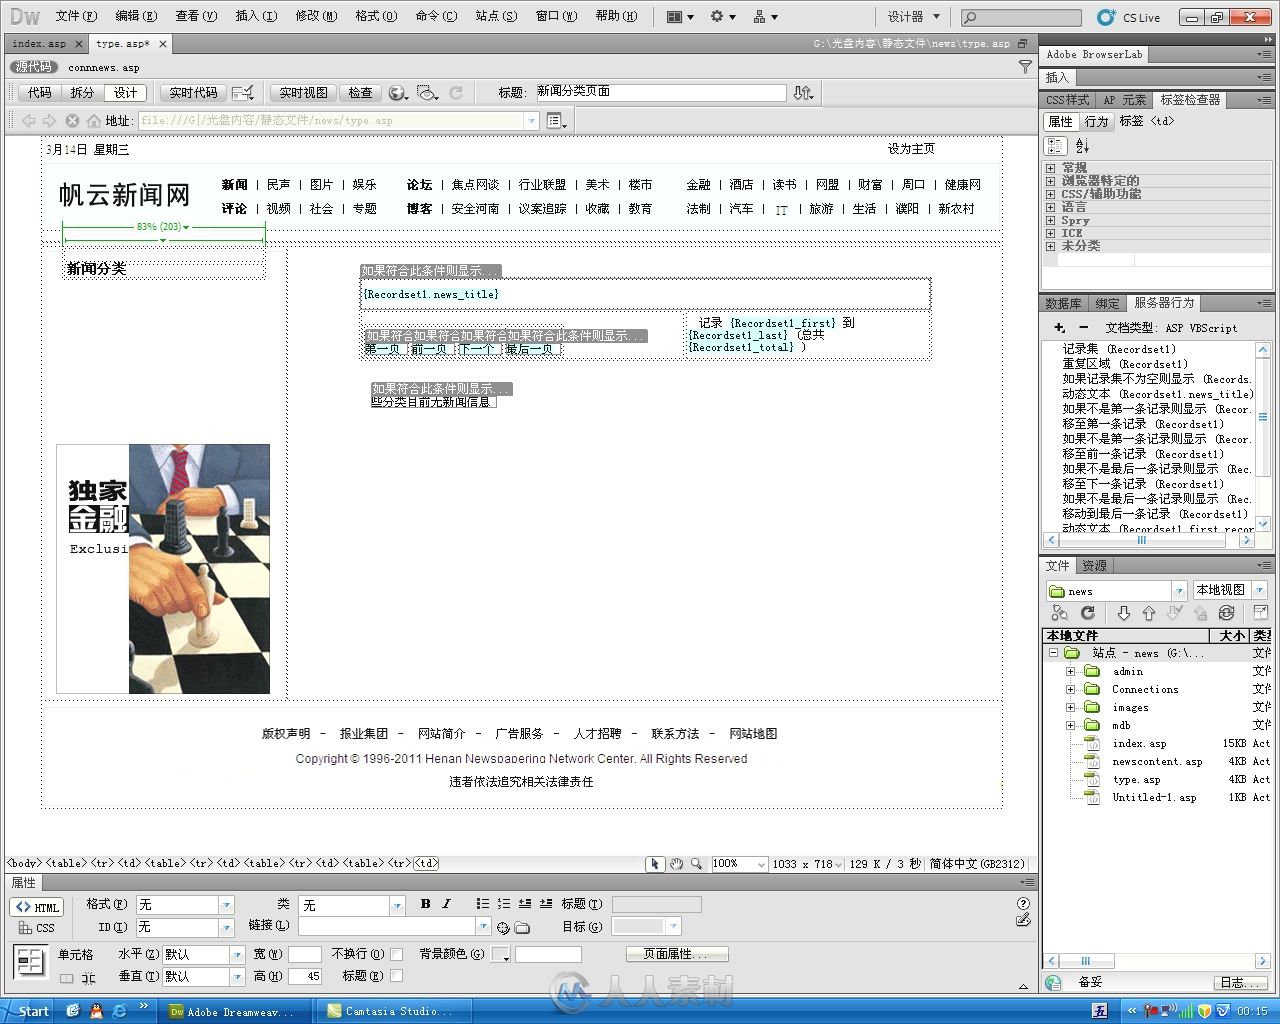Expand the mdb folder in Files panel
The image size is (1280, 1024).
tap(1070, 726)
